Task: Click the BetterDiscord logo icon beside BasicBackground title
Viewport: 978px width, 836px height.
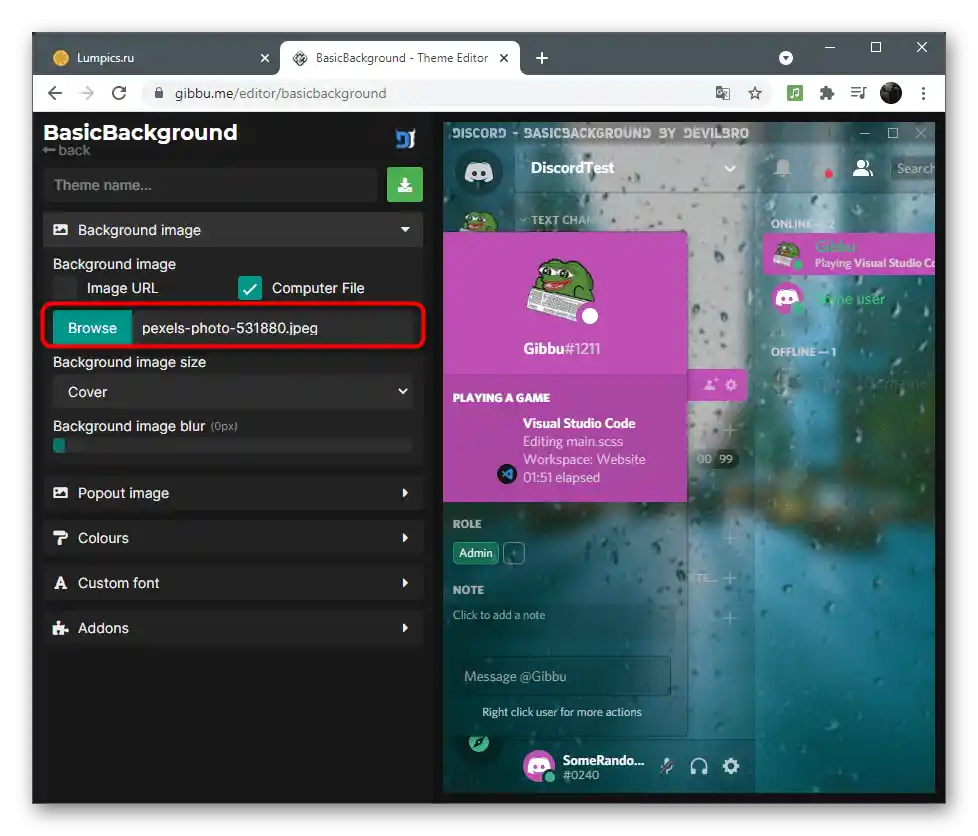Action: pos(405,139)
